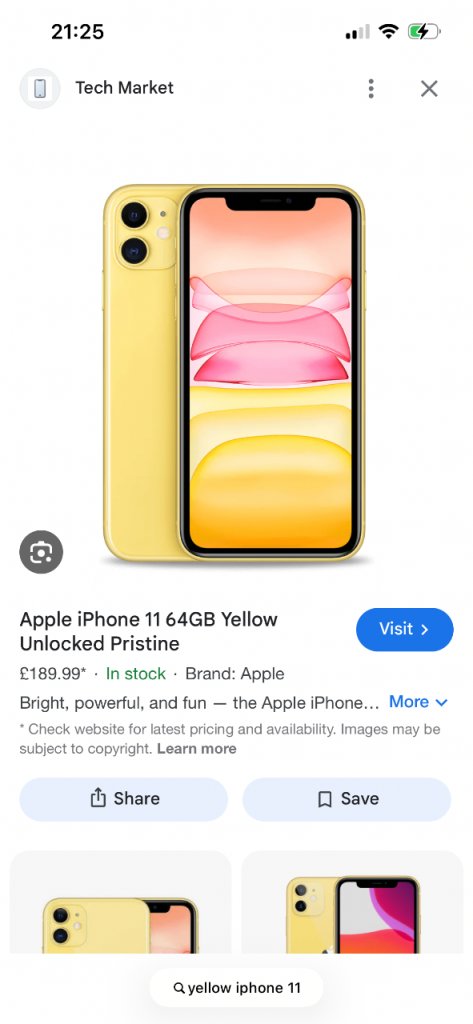Tap the Tech Market site logo icon
473x1024 pixels.
(x=40, y=88)
